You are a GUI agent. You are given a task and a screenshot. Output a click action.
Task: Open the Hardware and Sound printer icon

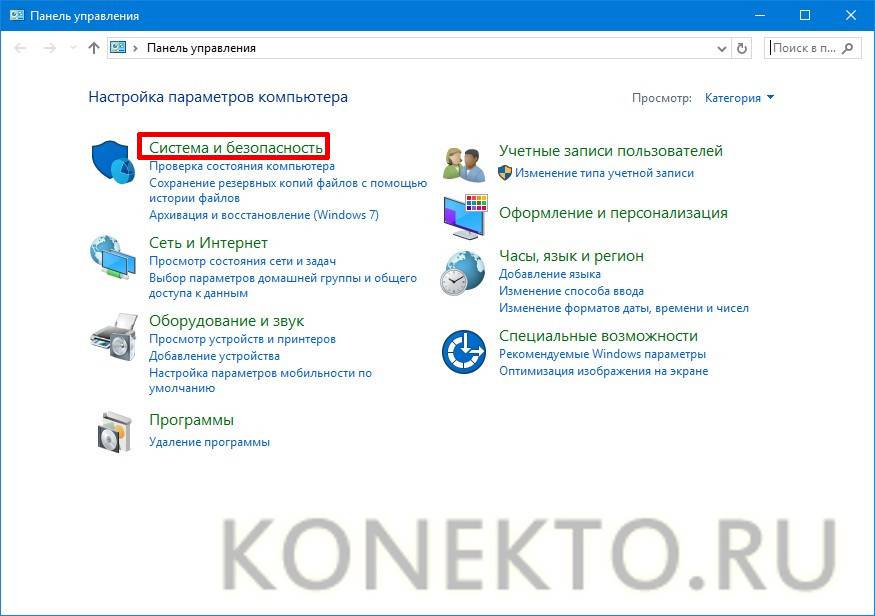tap(114, 336)
